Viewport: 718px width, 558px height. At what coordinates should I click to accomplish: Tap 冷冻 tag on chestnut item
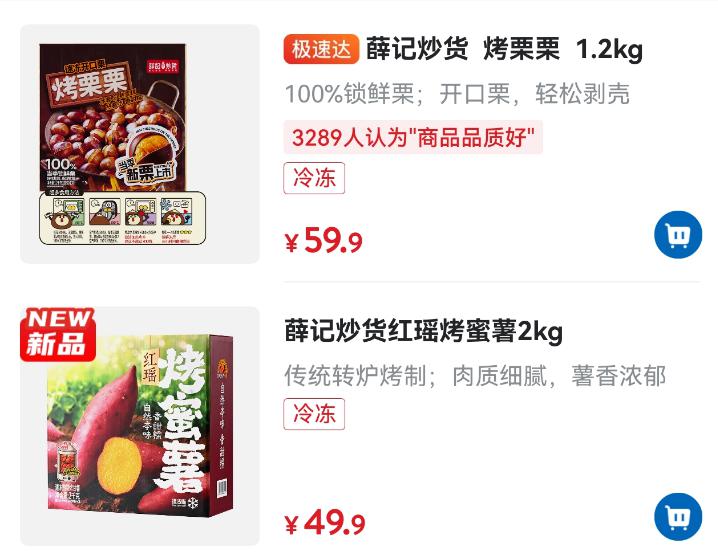[314, 178]
